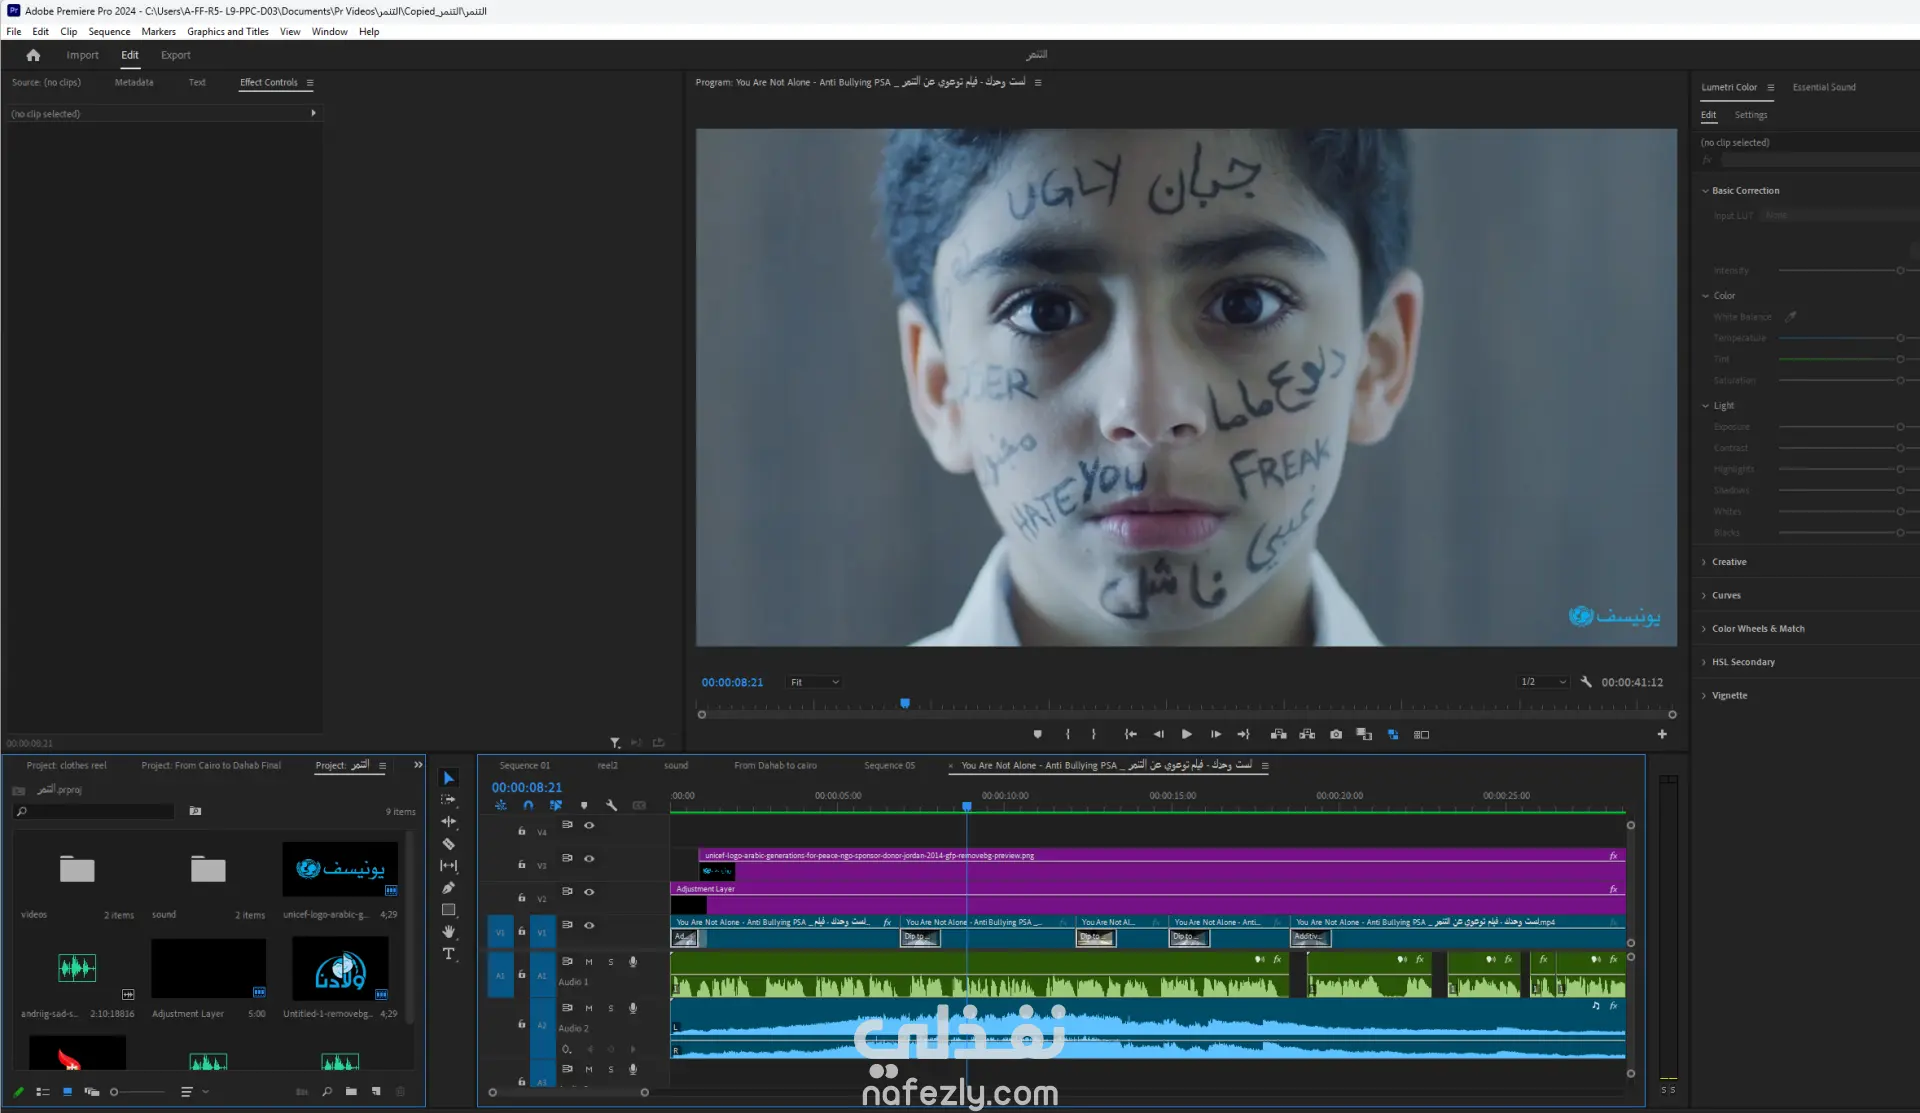Toggle the V1 track lock

[521, 932]
